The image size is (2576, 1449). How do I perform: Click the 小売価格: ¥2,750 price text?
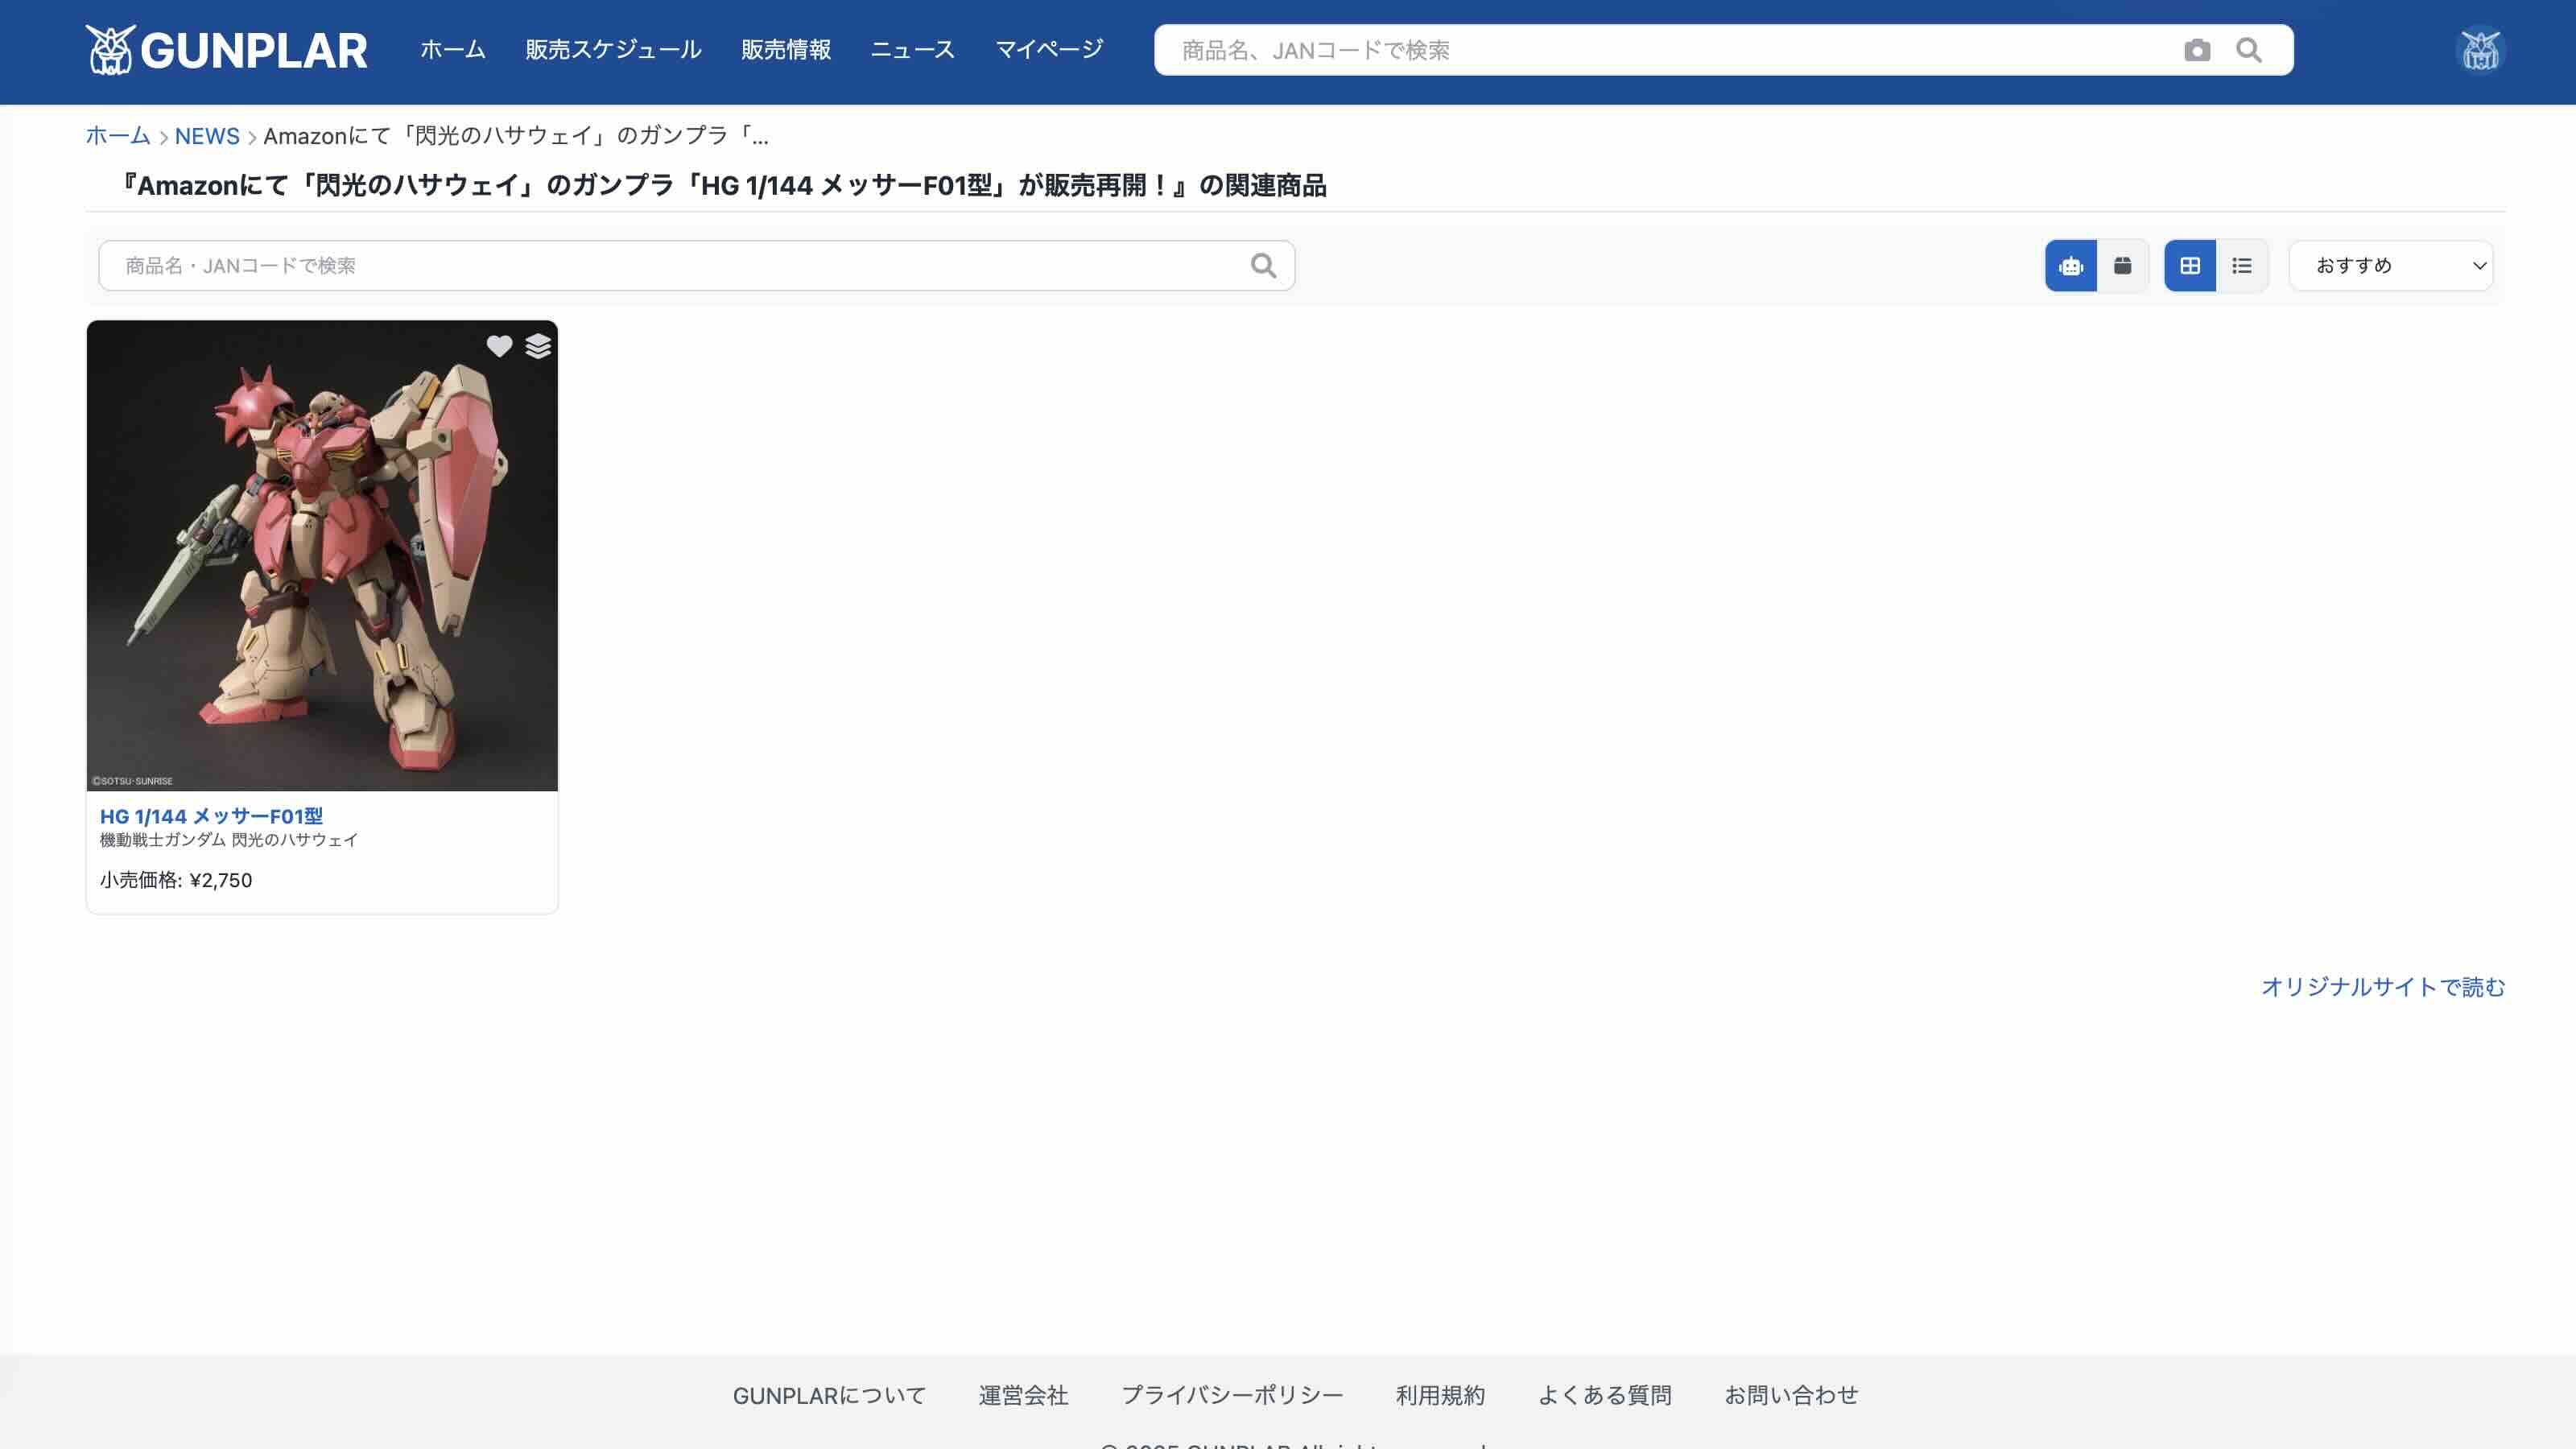(176, 880)
